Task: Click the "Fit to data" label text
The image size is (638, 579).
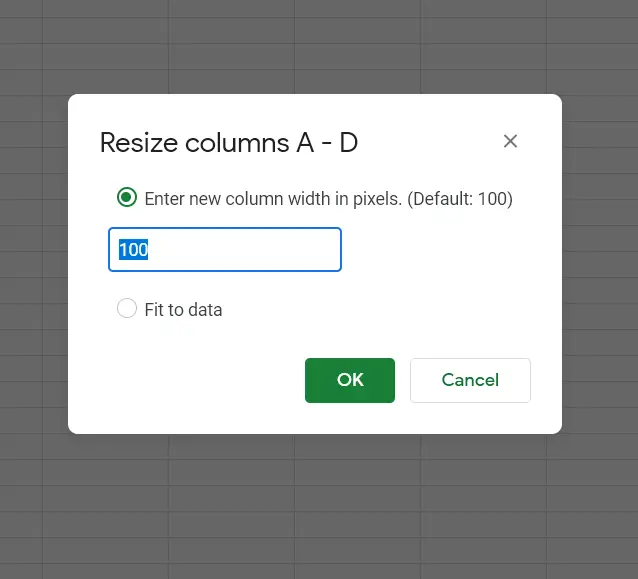Action: click(183, 310)
